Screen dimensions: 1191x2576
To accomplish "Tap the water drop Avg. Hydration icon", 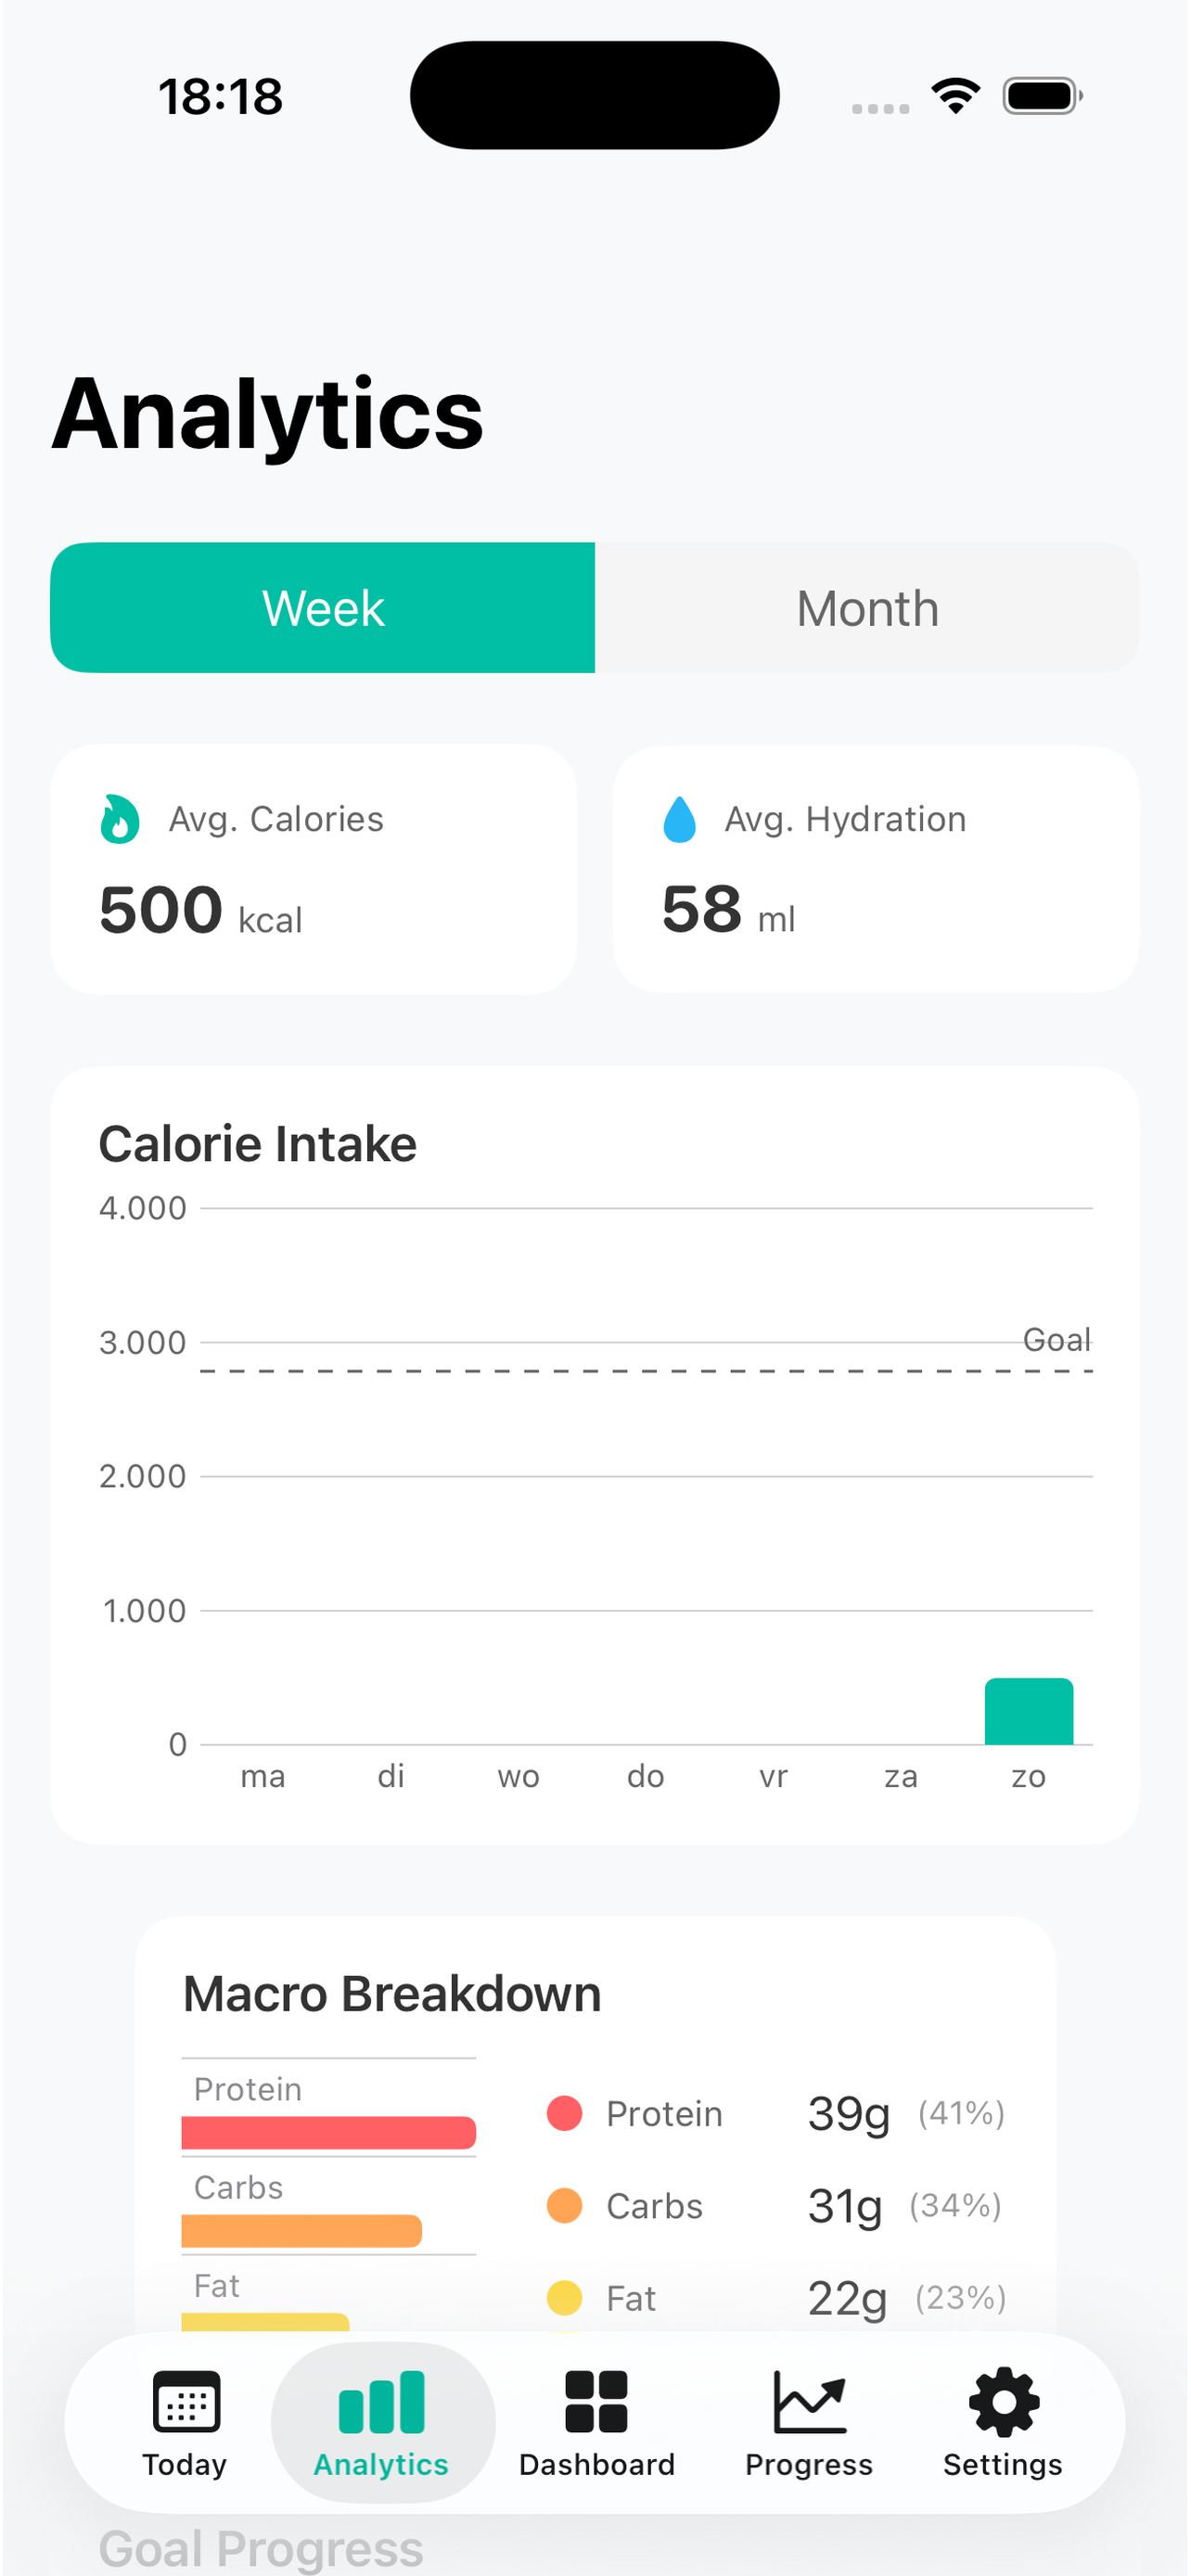I will click(x=680, y=819).
